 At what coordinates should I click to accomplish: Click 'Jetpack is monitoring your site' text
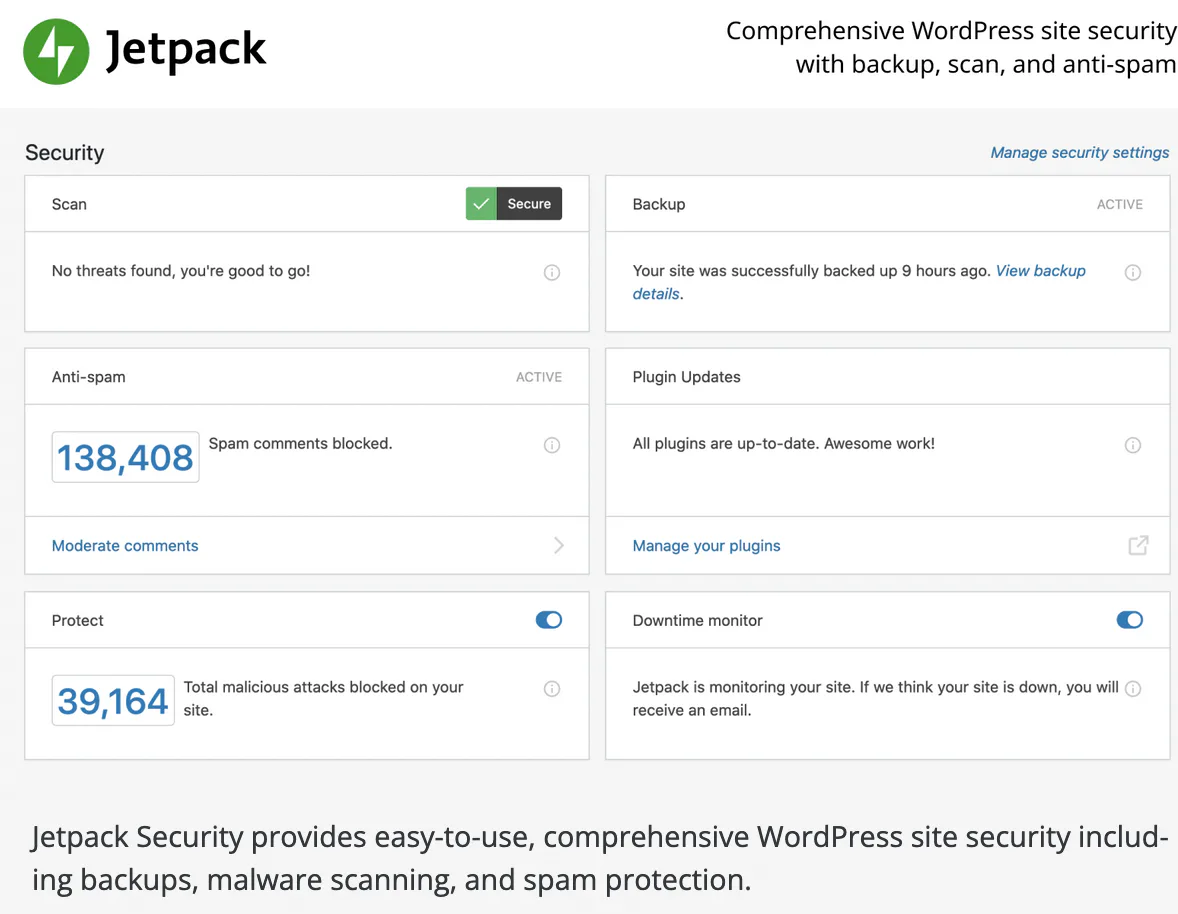coord(875,698)
